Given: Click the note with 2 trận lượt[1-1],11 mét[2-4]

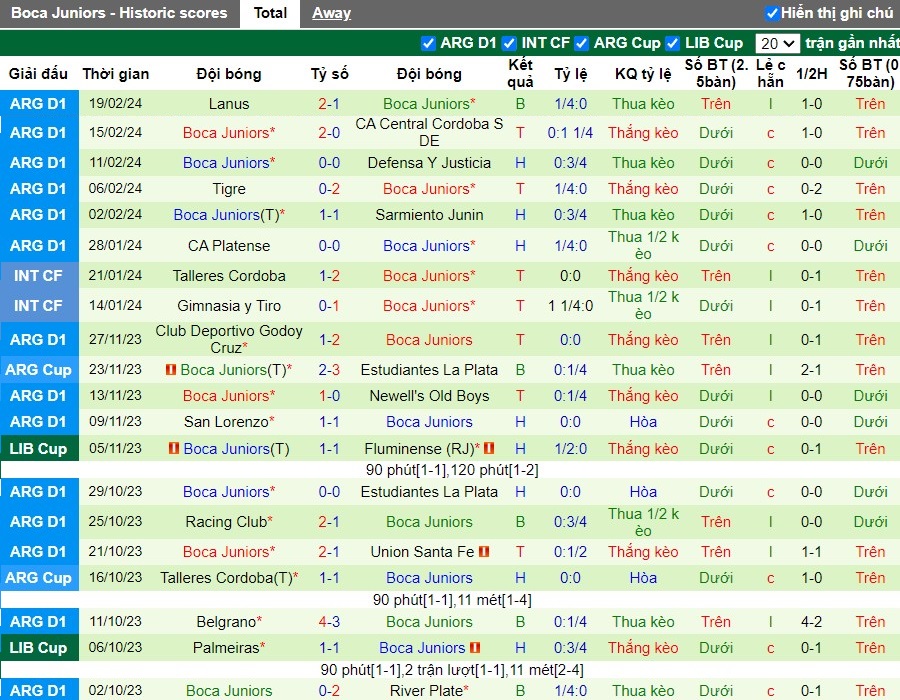Looking at the screenshot, I should 452,670.
